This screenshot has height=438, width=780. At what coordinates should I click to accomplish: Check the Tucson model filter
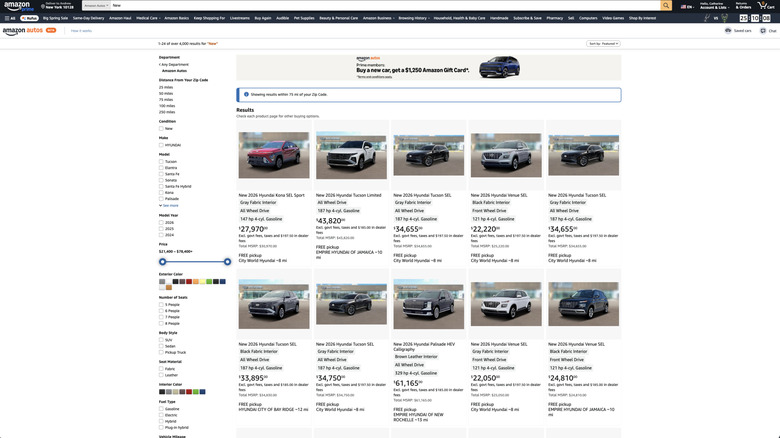pos(161,161)
